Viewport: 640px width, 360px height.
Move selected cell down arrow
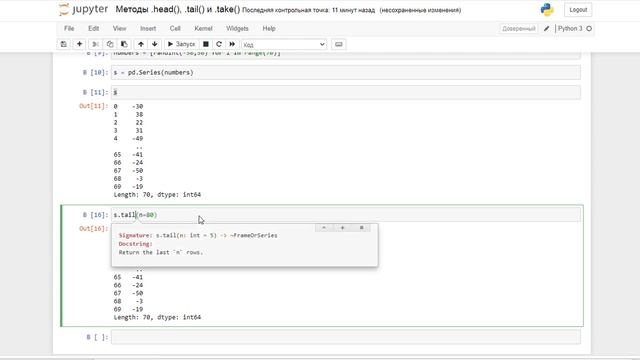tap(155, 44)
